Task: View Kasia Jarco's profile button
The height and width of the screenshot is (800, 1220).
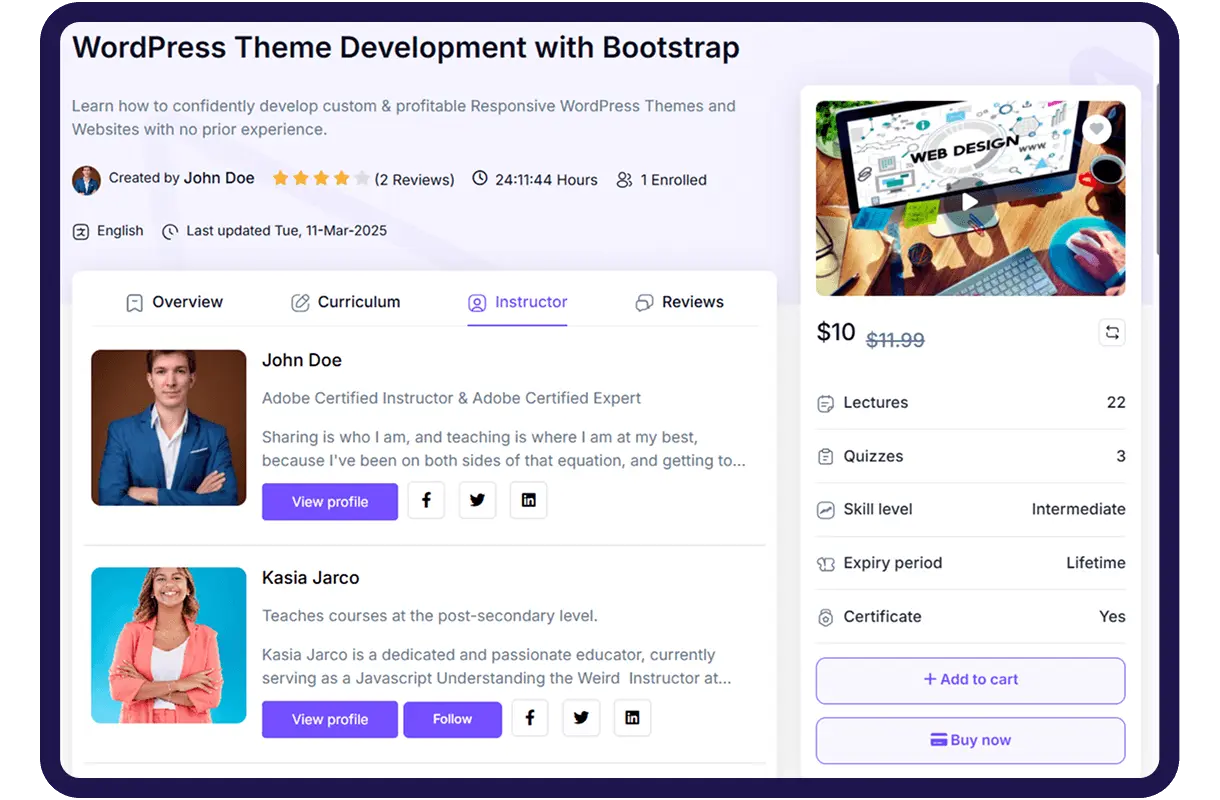Action: (x=330, y=719)
